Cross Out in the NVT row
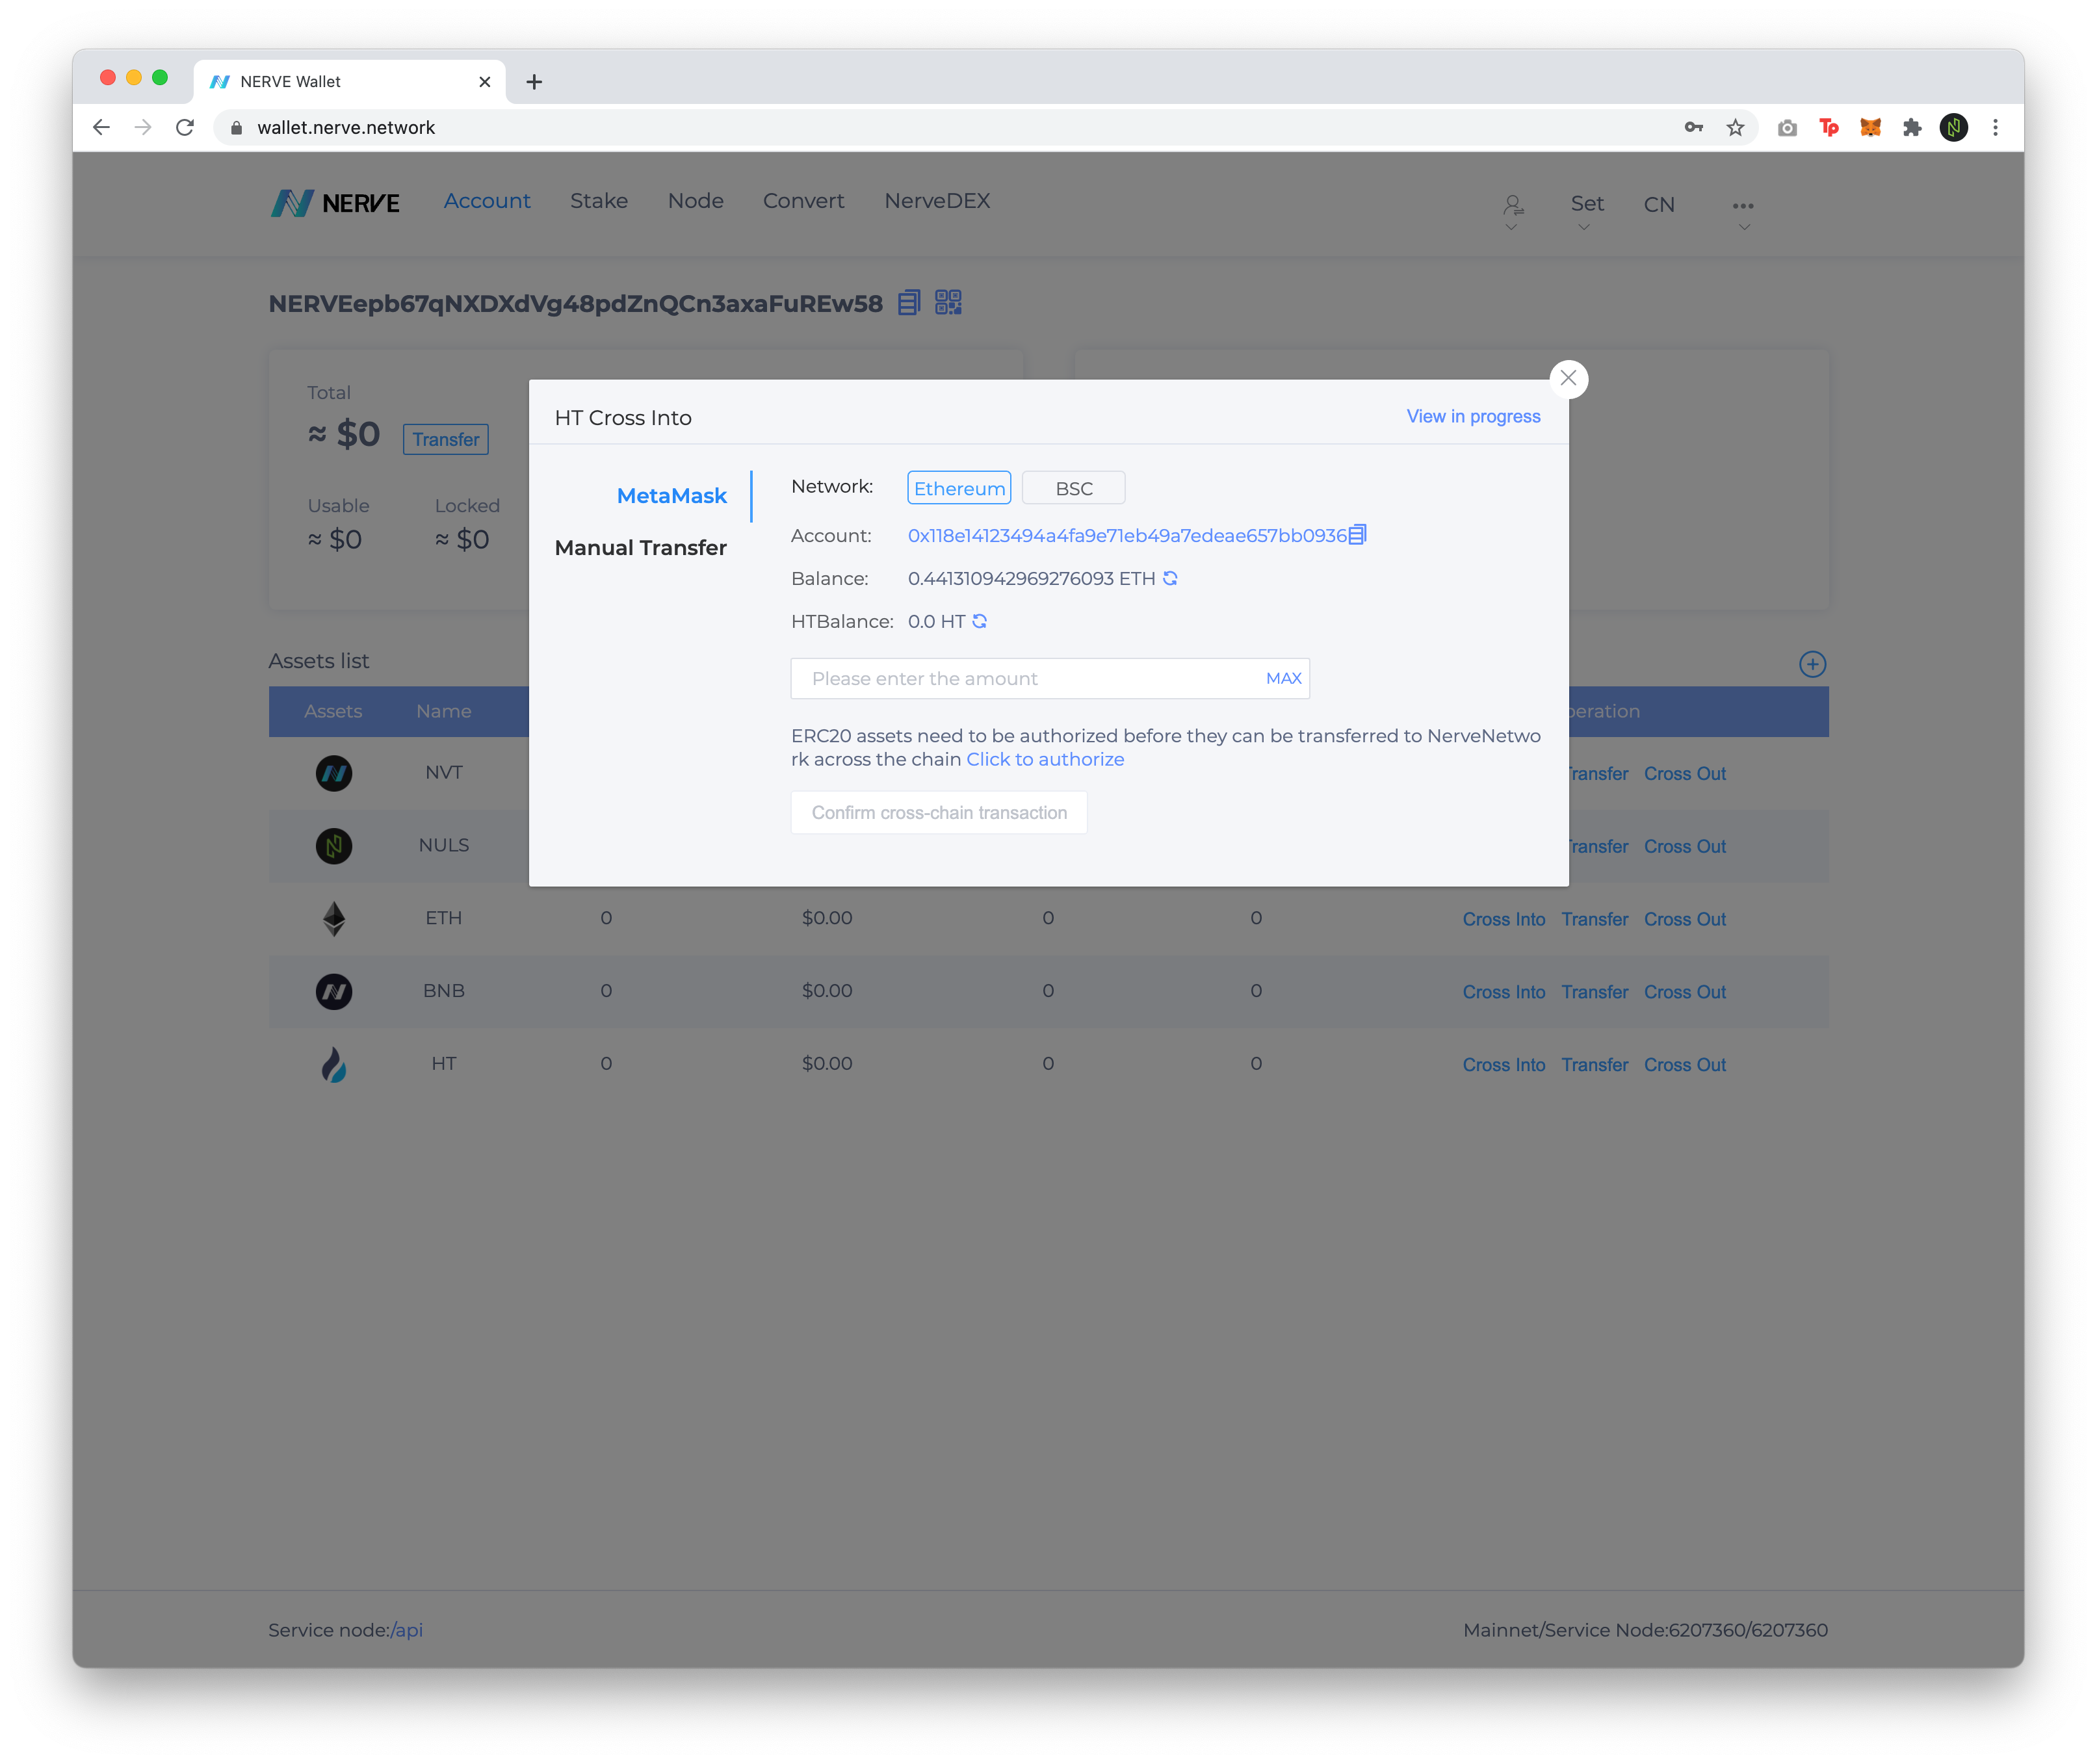The width and height of the screenshot is (2097, 1764). (x=1684, y=774)
